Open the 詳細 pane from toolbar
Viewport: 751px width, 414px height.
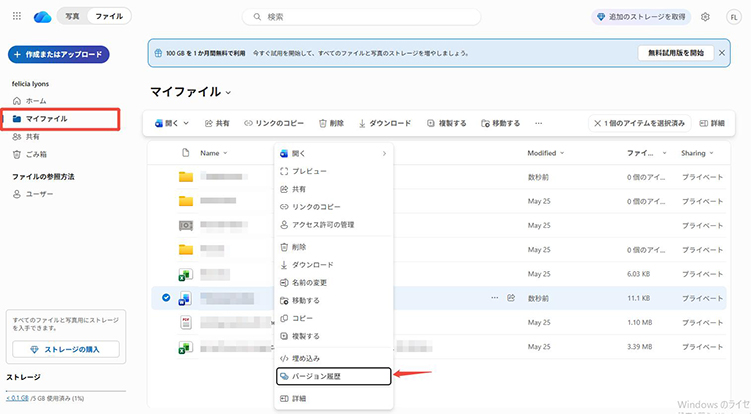712,123
